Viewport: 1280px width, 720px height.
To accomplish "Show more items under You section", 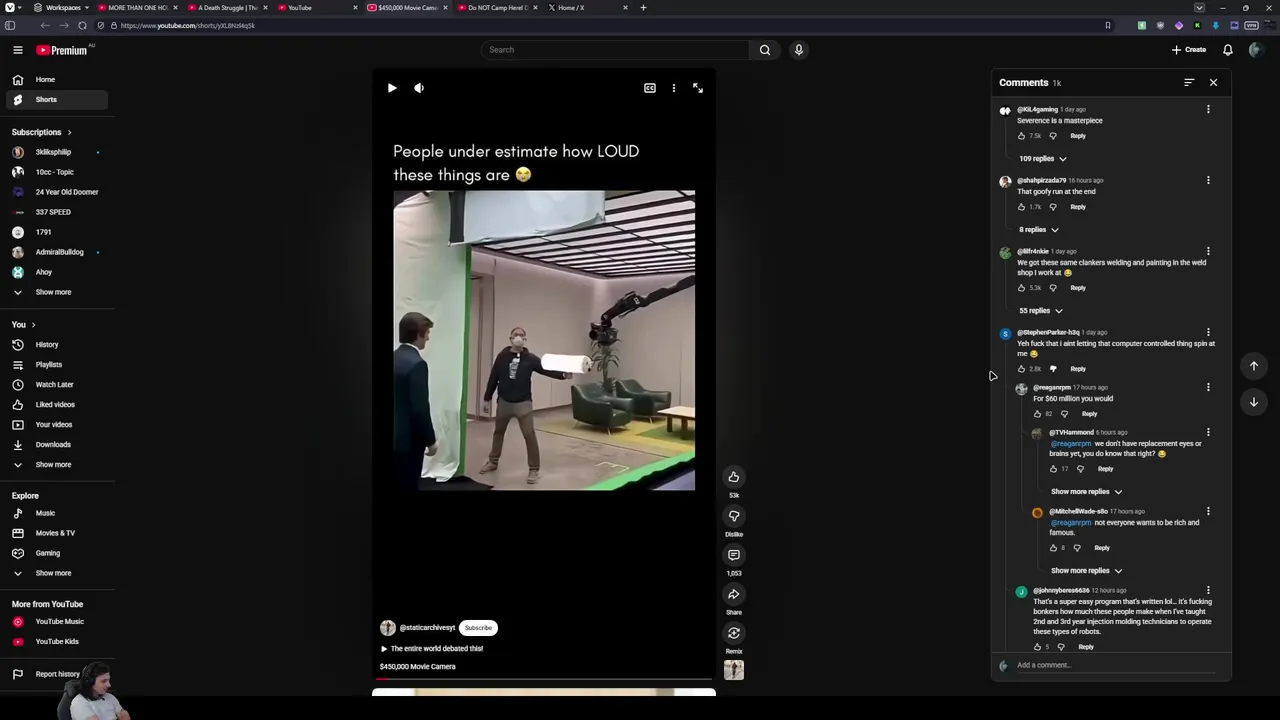I will (x=56, y=465).
